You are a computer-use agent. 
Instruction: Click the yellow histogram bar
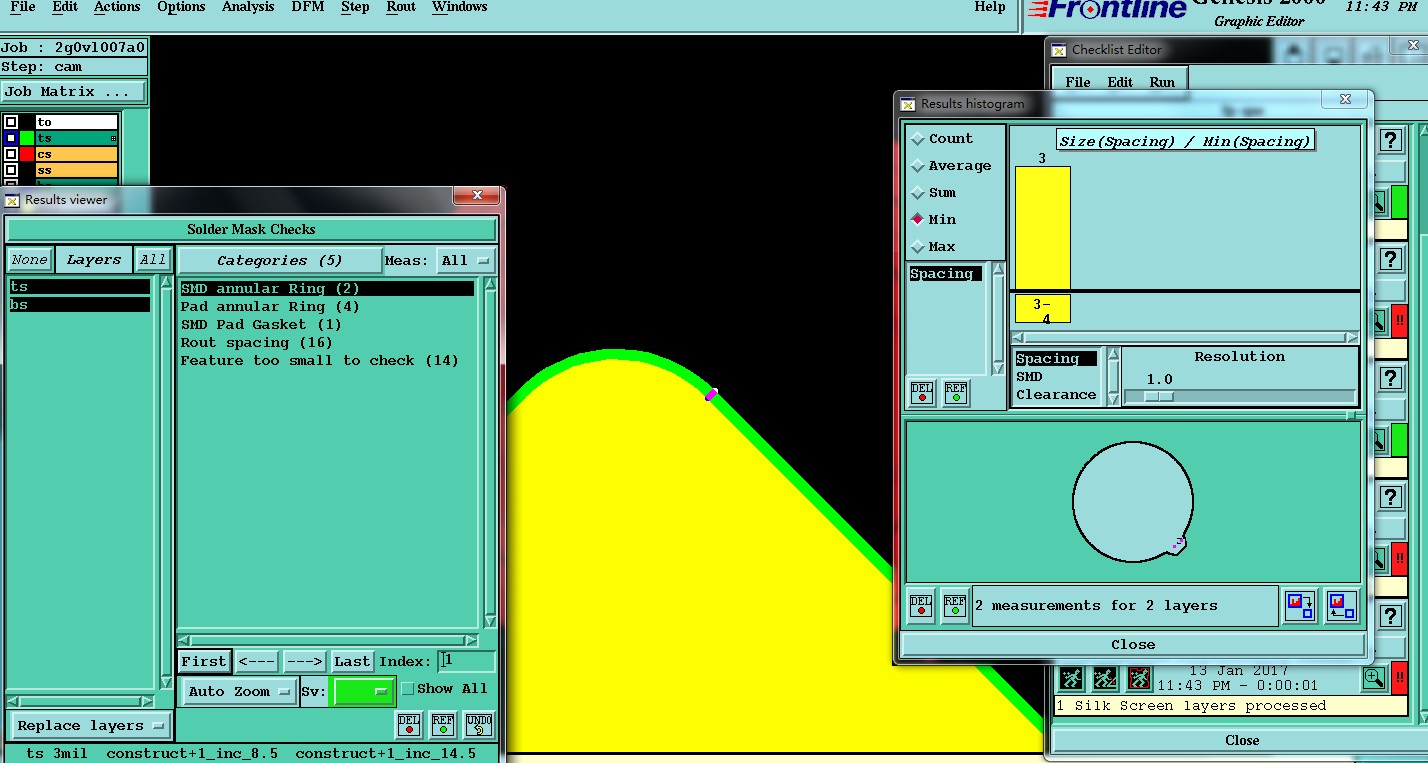click(x=1043, y=228)
